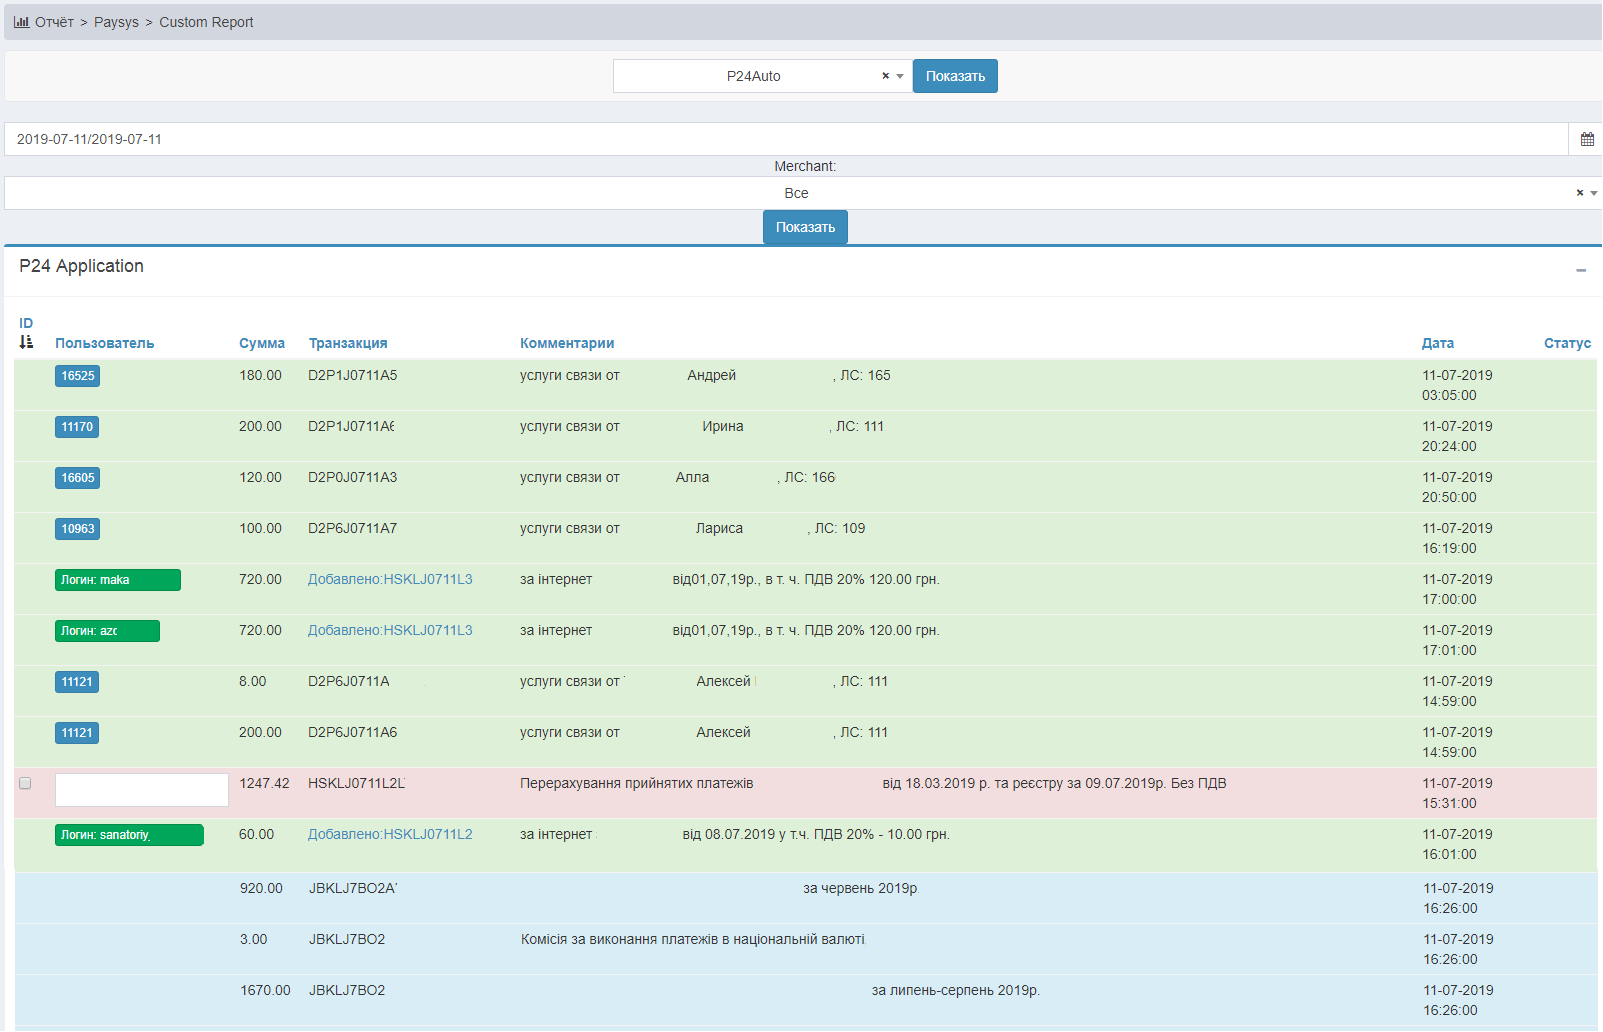Click Показать button below Merchant
The image size is (1603, 1032).
click(805, 227)
